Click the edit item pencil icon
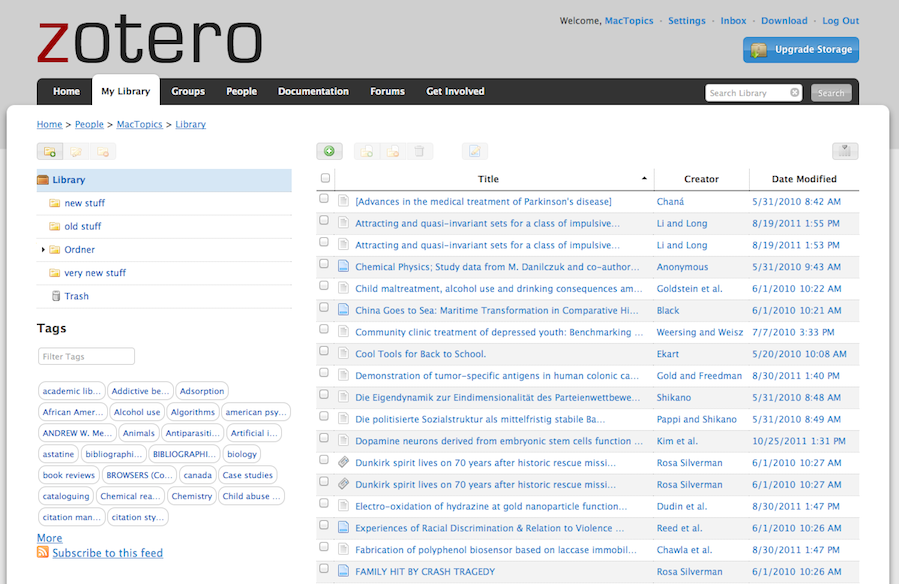The width and height of the screenshot is (899, 584). (x=475, y=151)
